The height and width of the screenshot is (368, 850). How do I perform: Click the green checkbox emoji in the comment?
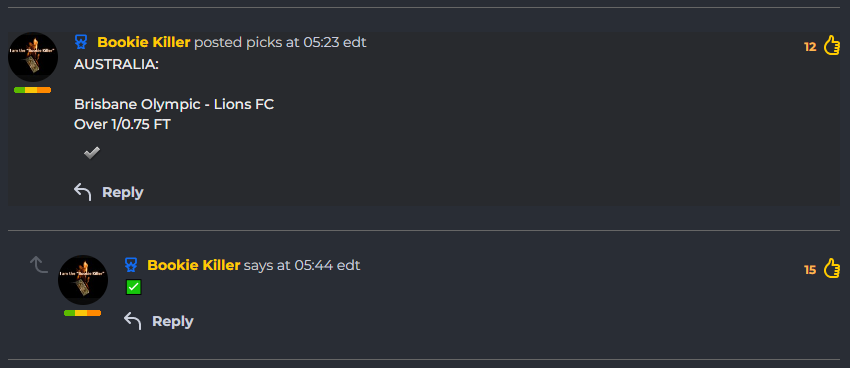pyautogui.click(x=133, y=287)
